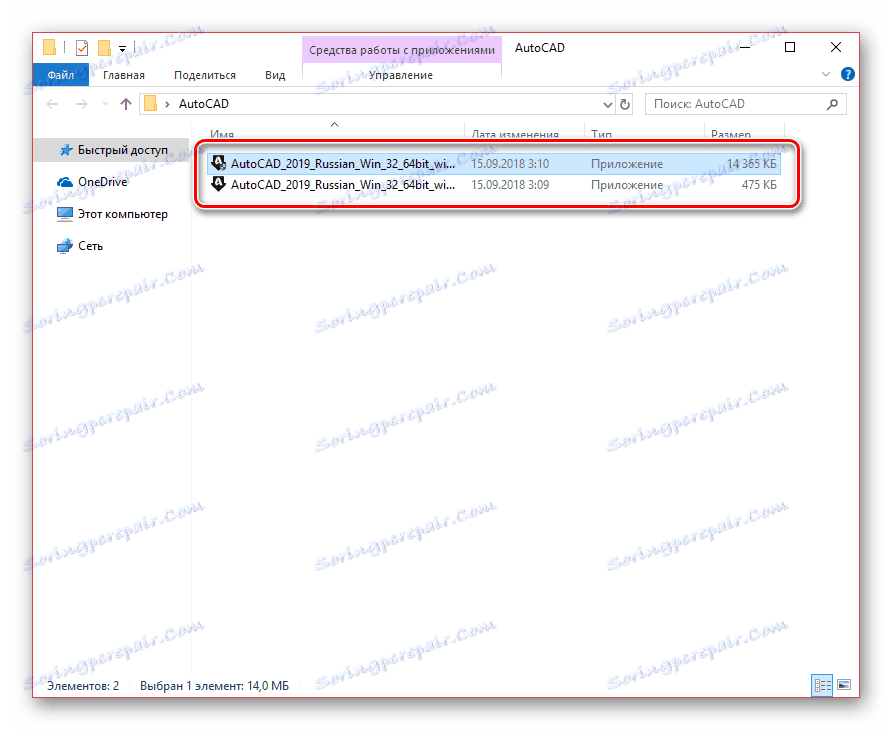Open the Файл tab

coord(60,75)
